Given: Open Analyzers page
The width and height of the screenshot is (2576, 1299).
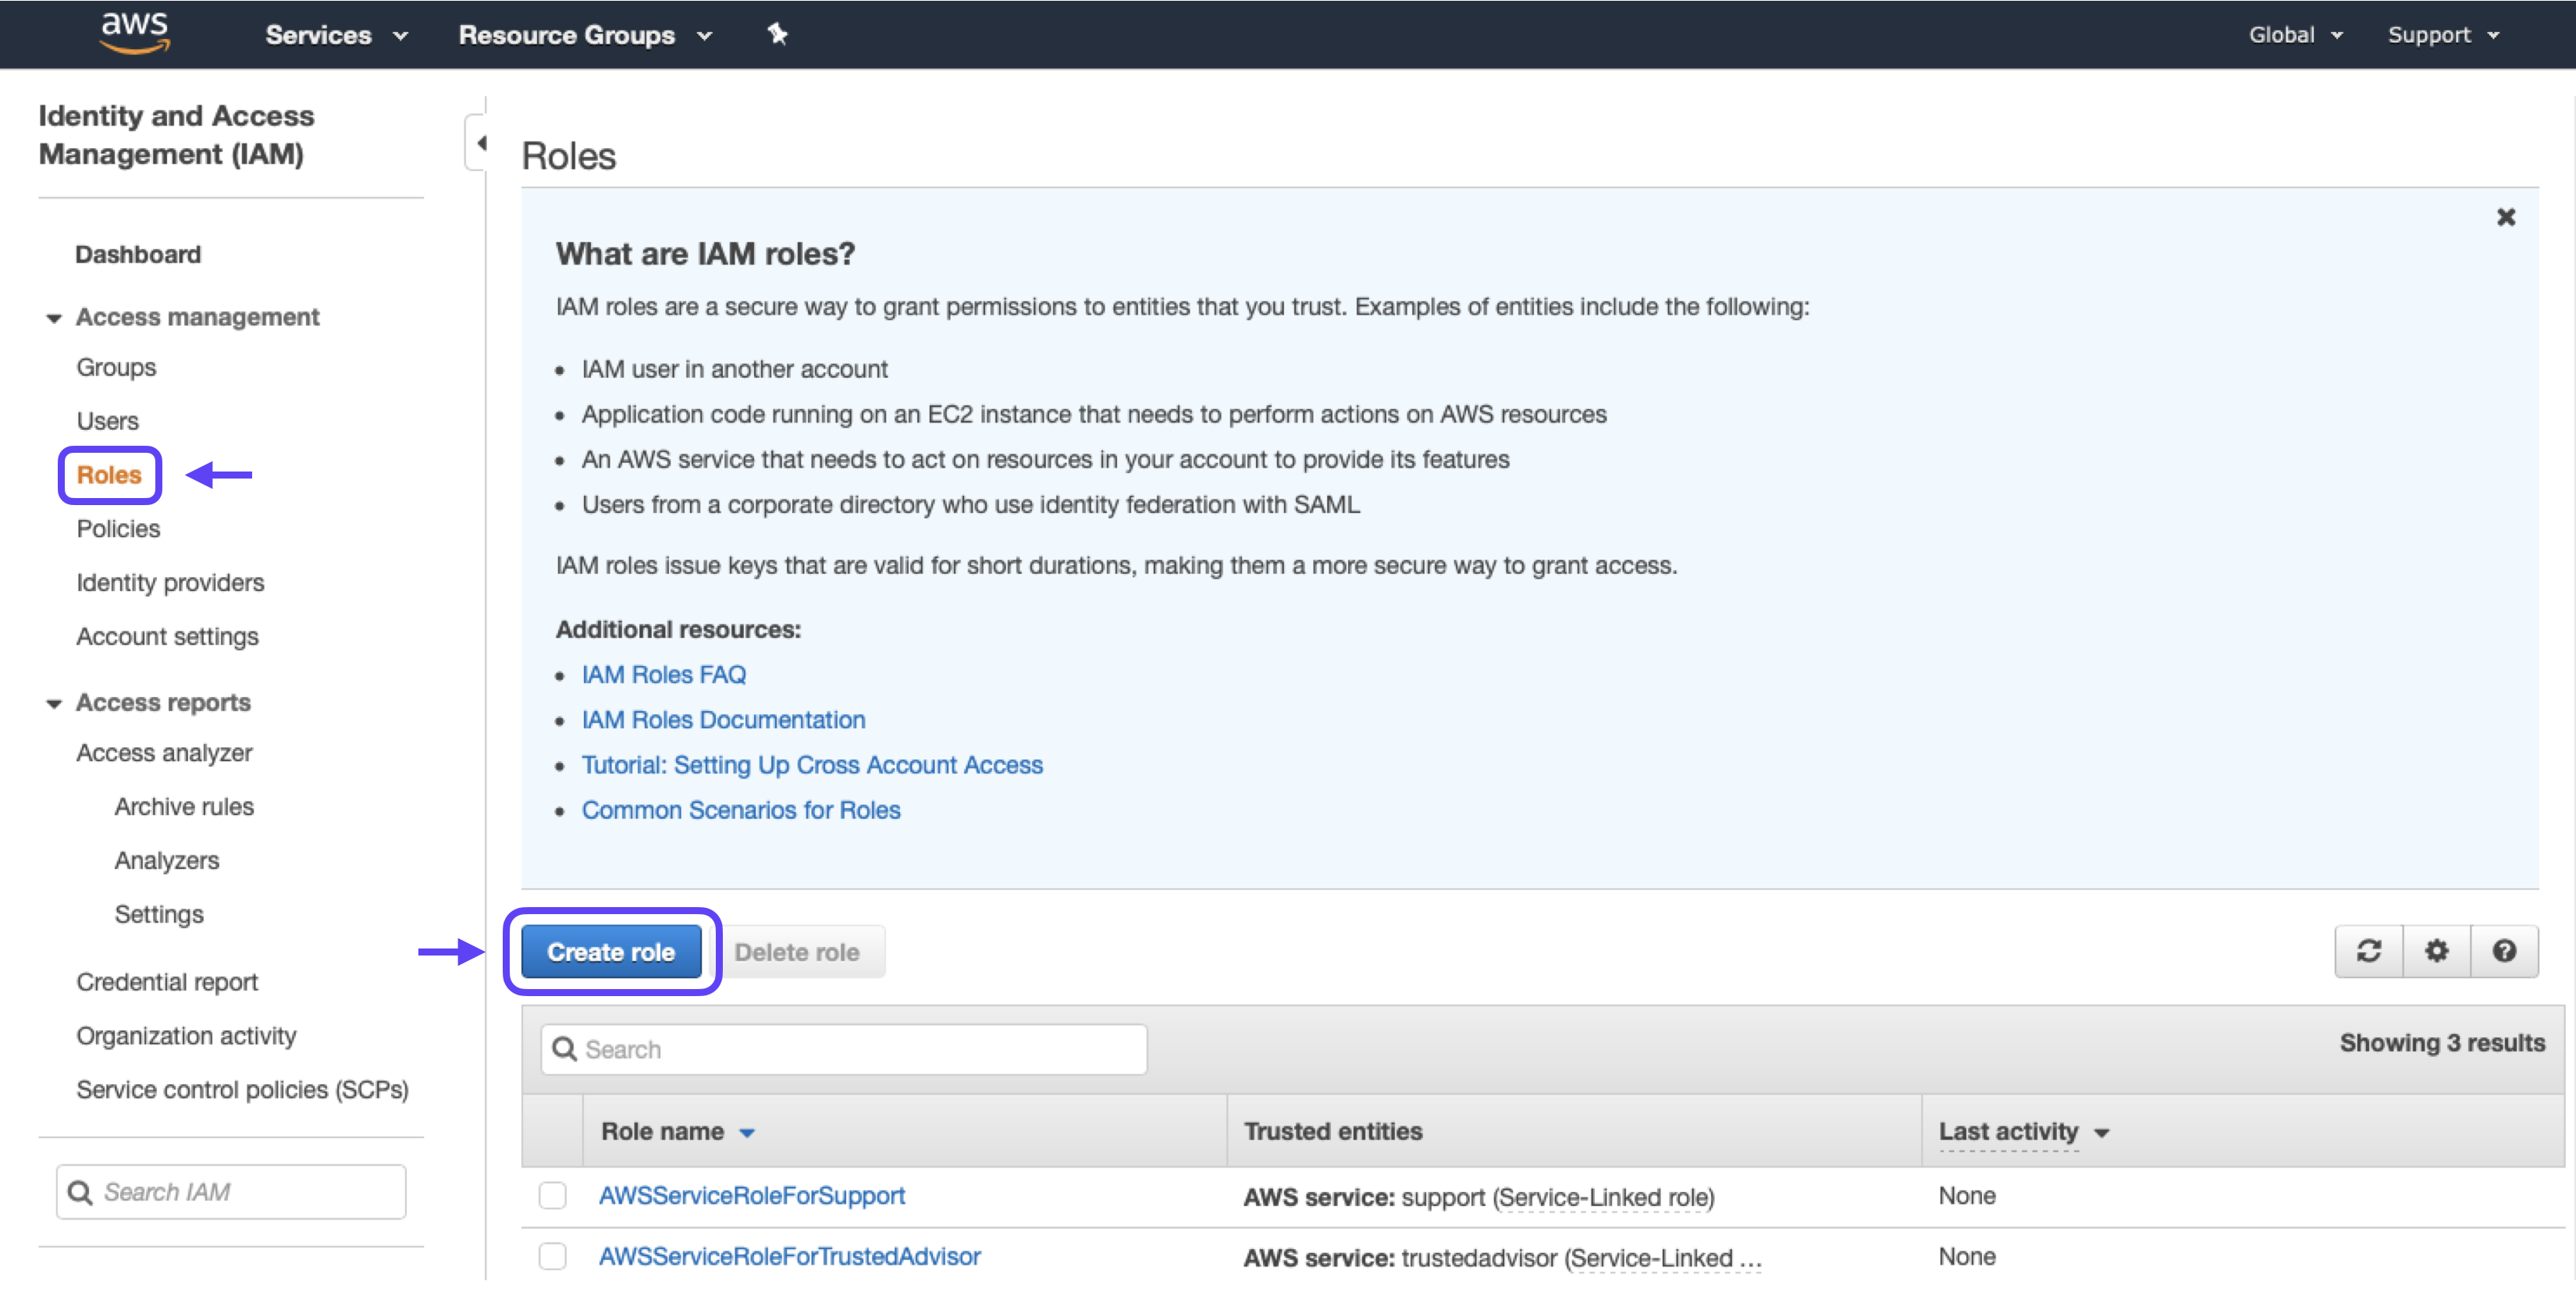Looking at the screenshot, I should tap(166, 861).
